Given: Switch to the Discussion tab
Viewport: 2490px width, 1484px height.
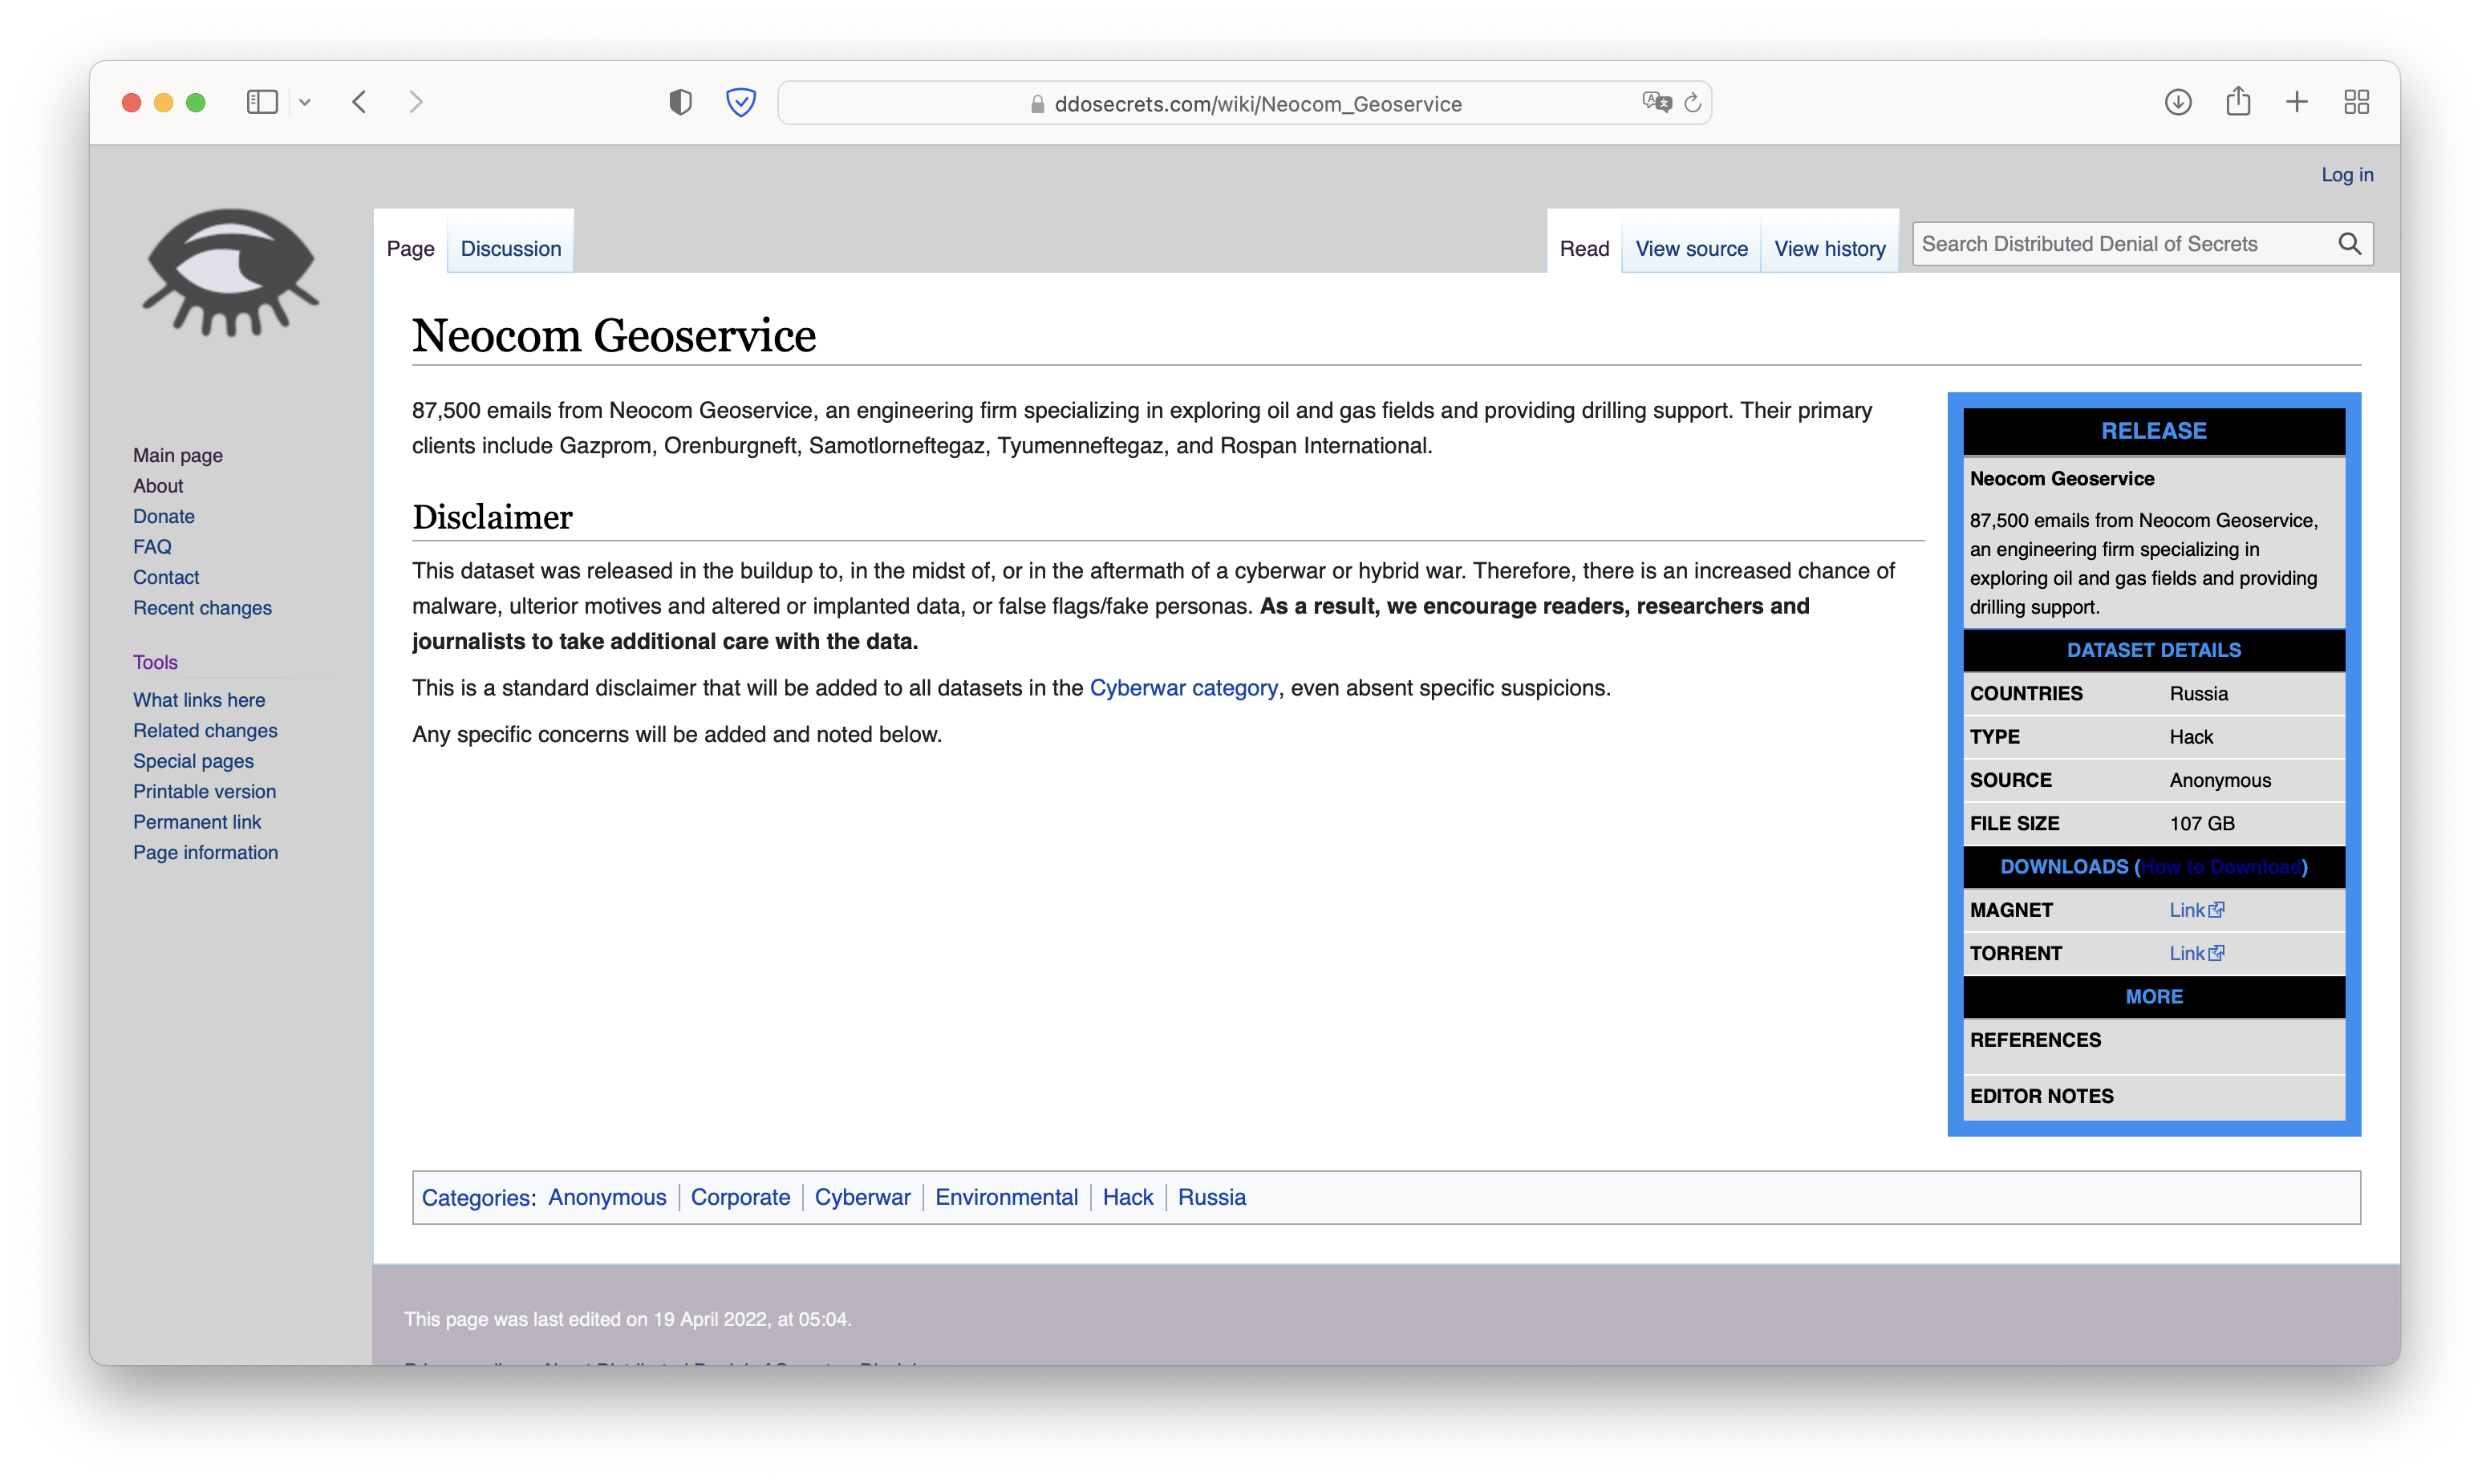Looking at the screenshot, I should (510, 248).
